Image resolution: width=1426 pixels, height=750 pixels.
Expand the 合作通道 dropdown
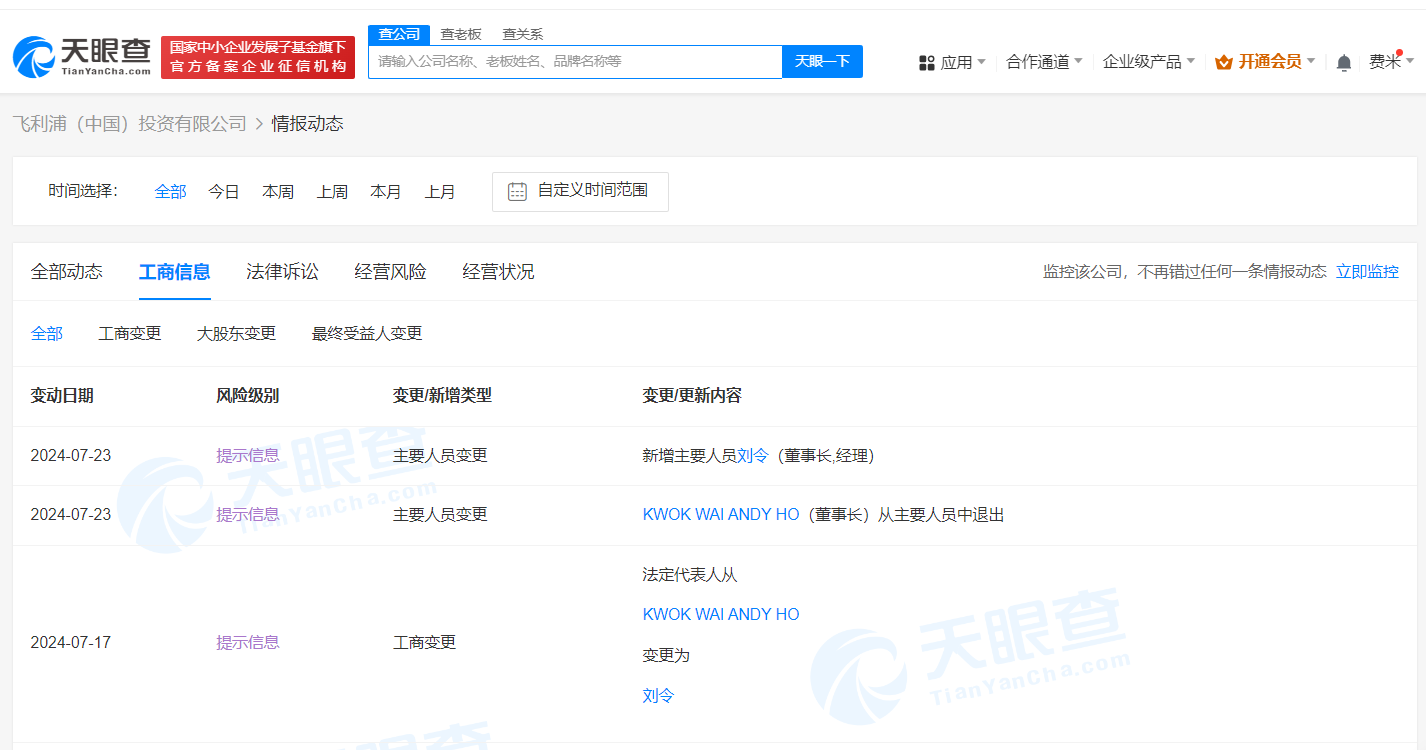click(x=1044, y=62)
